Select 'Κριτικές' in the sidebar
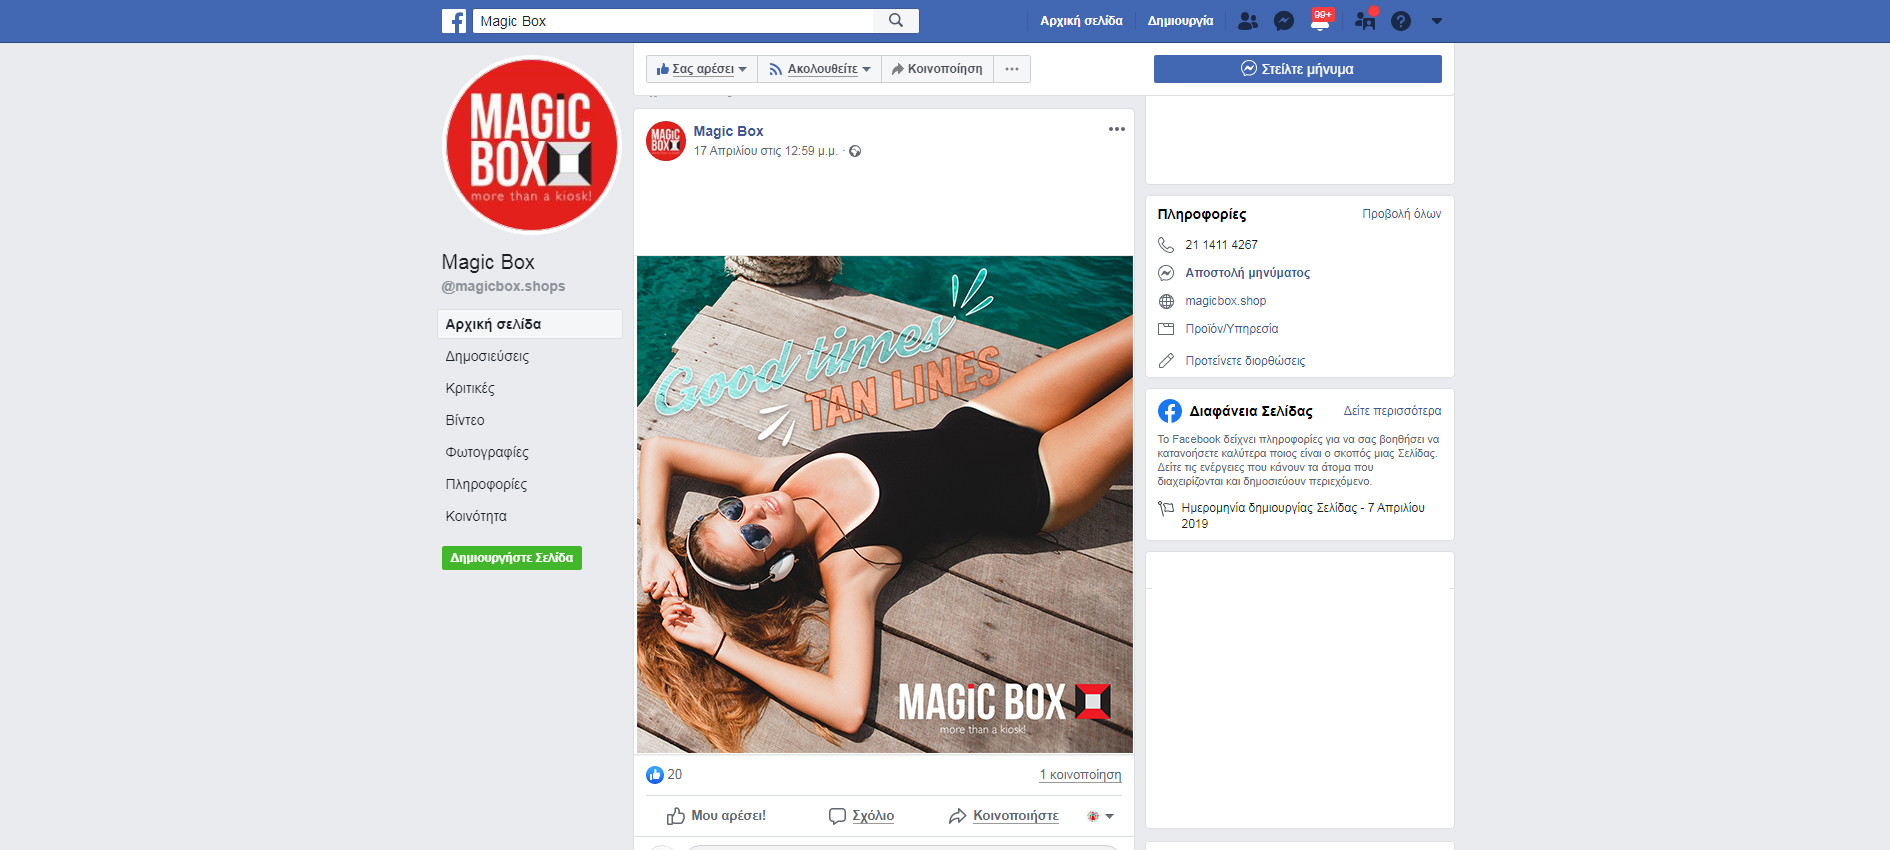The height and width of the screenshot is (850, 1890). point(470,388)
